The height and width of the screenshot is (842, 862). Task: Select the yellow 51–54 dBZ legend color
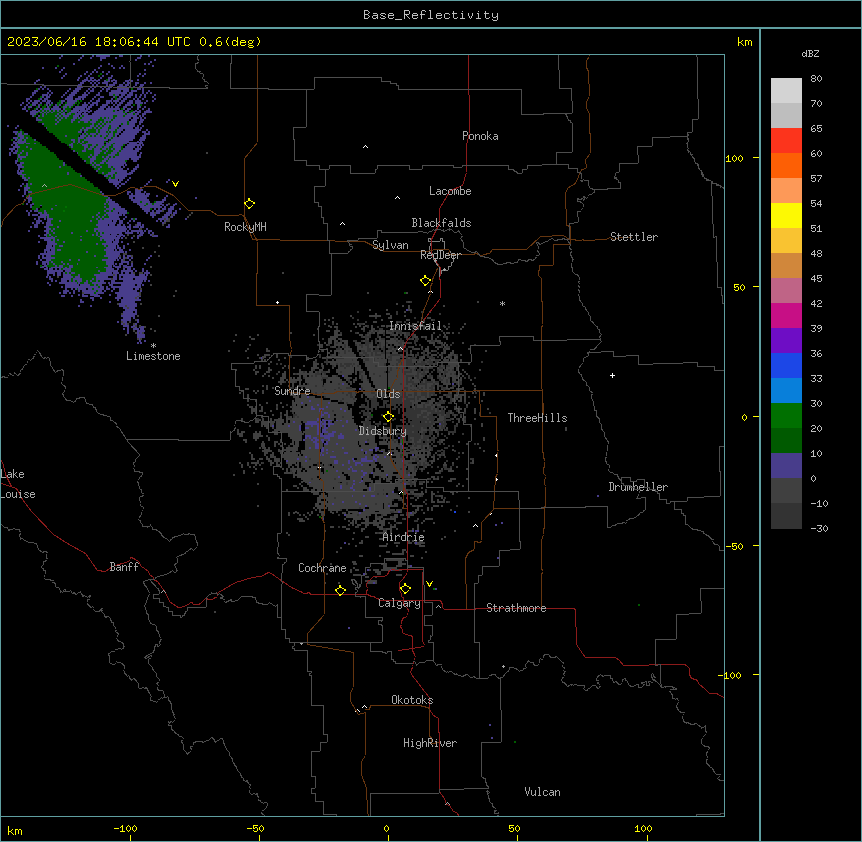[786, 215]
